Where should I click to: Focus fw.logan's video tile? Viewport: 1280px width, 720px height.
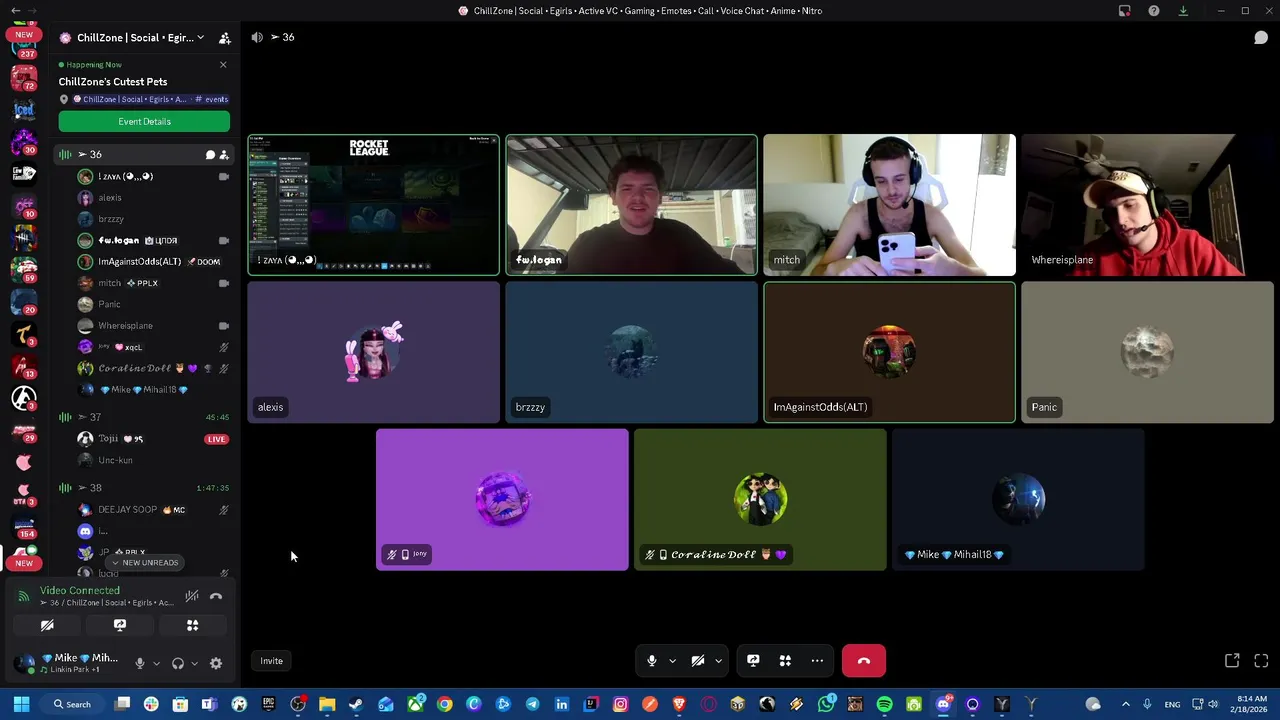point(632,205)
